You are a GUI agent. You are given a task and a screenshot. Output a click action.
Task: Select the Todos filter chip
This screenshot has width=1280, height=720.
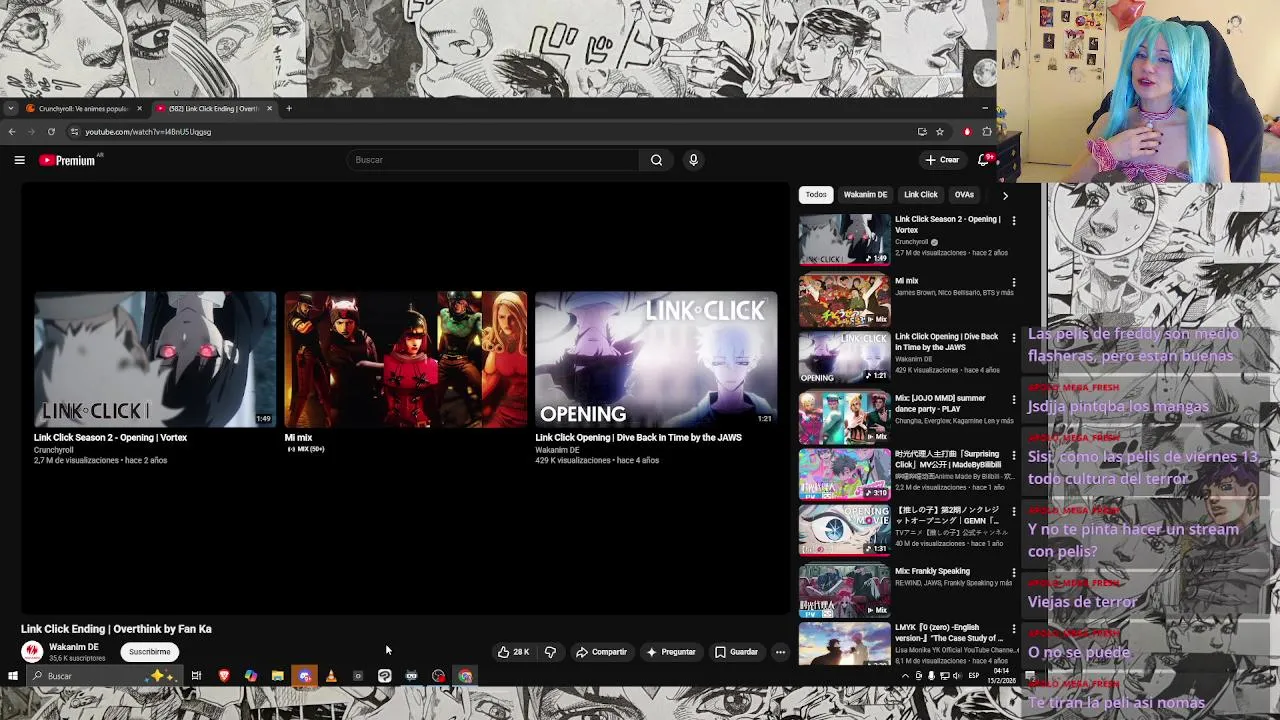coord(816,195)
